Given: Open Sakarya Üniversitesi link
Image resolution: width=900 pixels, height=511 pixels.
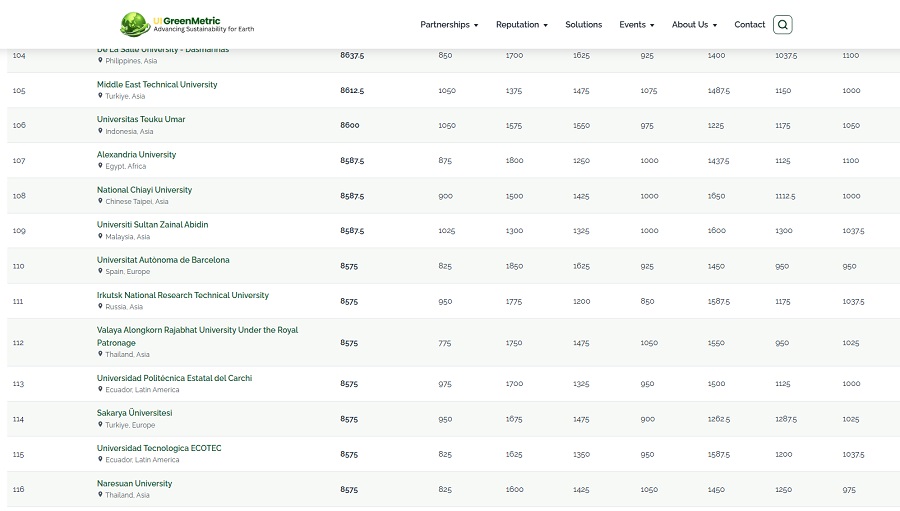Looking at the screenshot, I should (x=134, y=413).
